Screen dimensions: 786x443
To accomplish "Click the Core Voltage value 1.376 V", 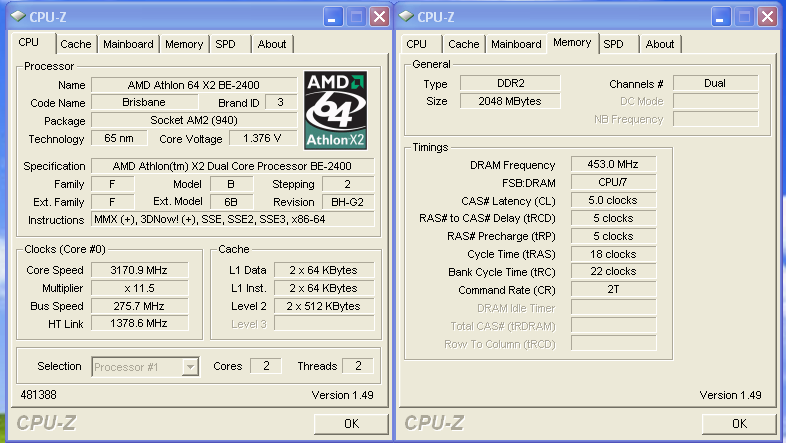I will click(x=262, y=138).
